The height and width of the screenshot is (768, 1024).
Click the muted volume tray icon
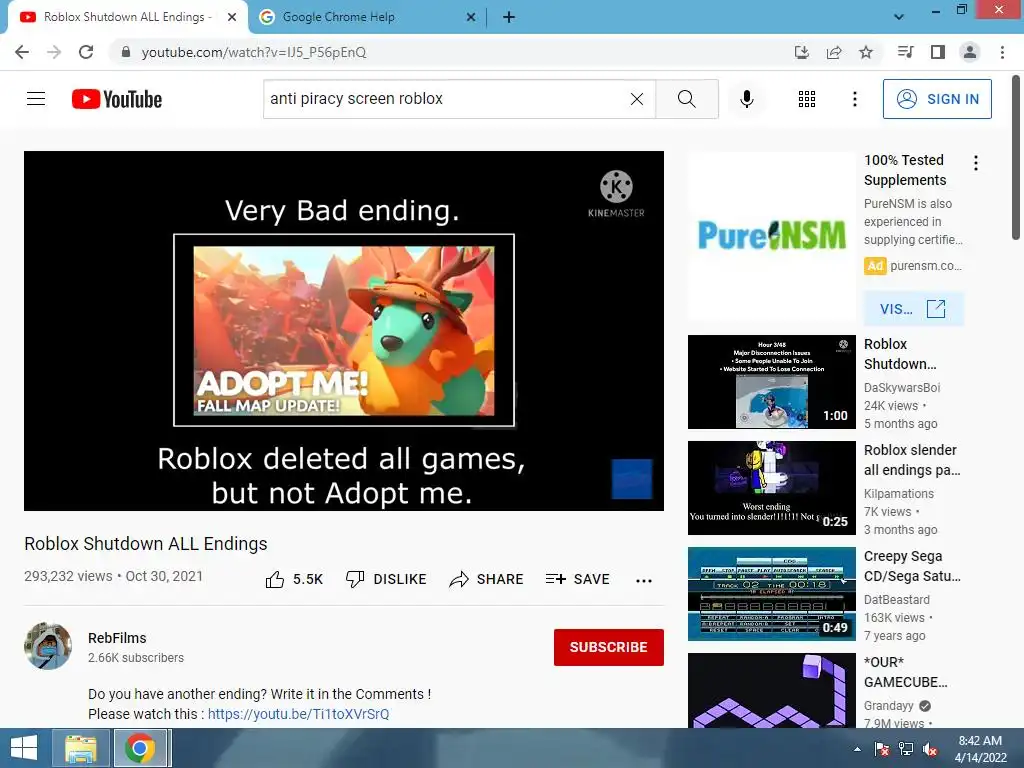(x=930, y=749)
